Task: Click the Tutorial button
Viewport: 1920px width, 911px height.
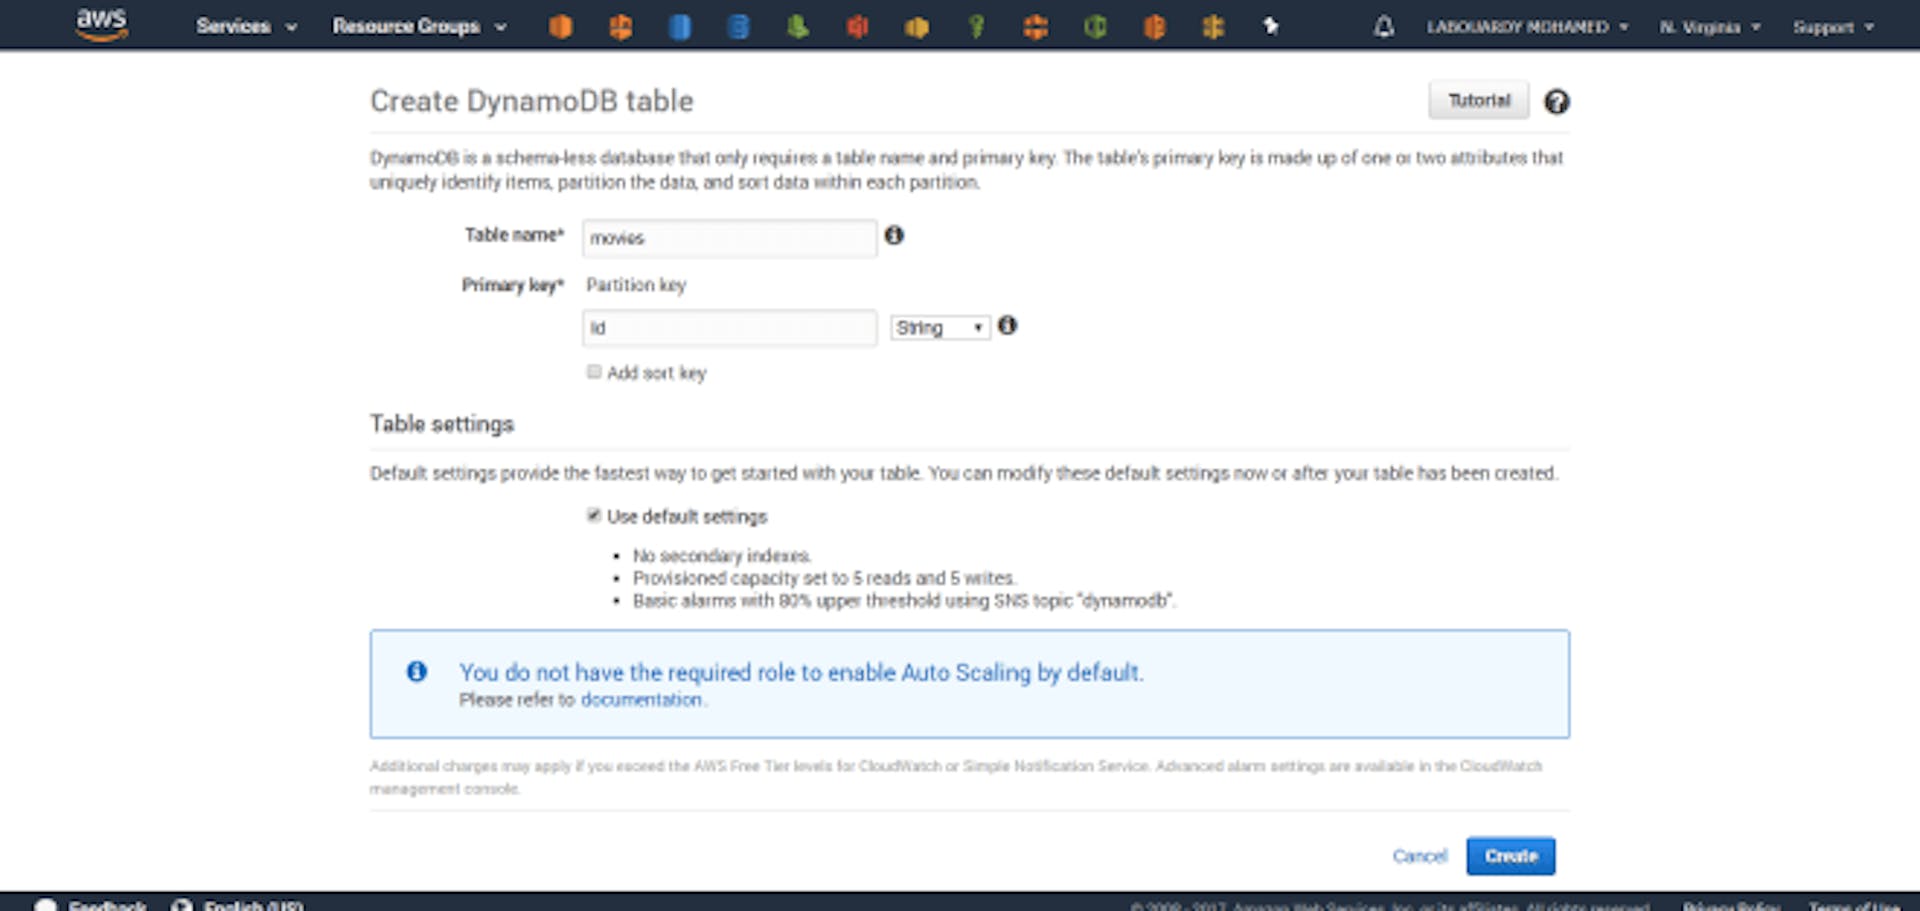Action: (1478, 100)
